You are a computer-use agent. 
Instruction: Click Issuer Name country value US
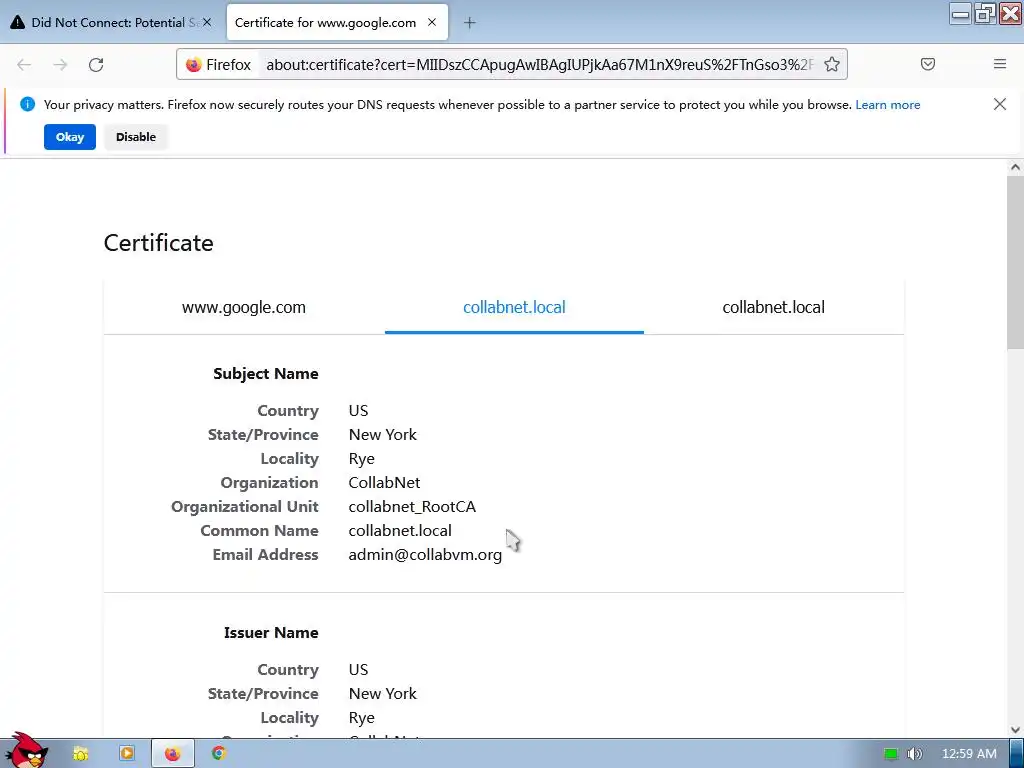pyautogui.click(x=358, y=669)
